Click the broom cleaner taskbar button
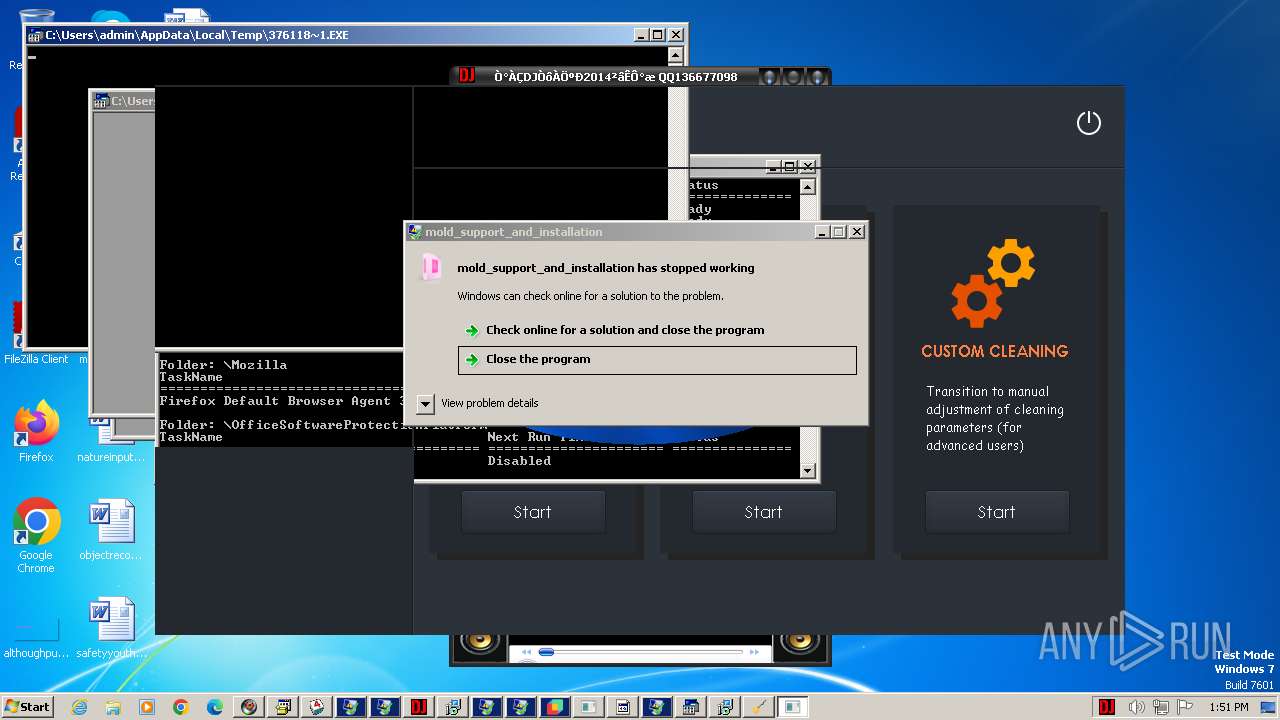The image size is (1280, 720). (759, 707)
